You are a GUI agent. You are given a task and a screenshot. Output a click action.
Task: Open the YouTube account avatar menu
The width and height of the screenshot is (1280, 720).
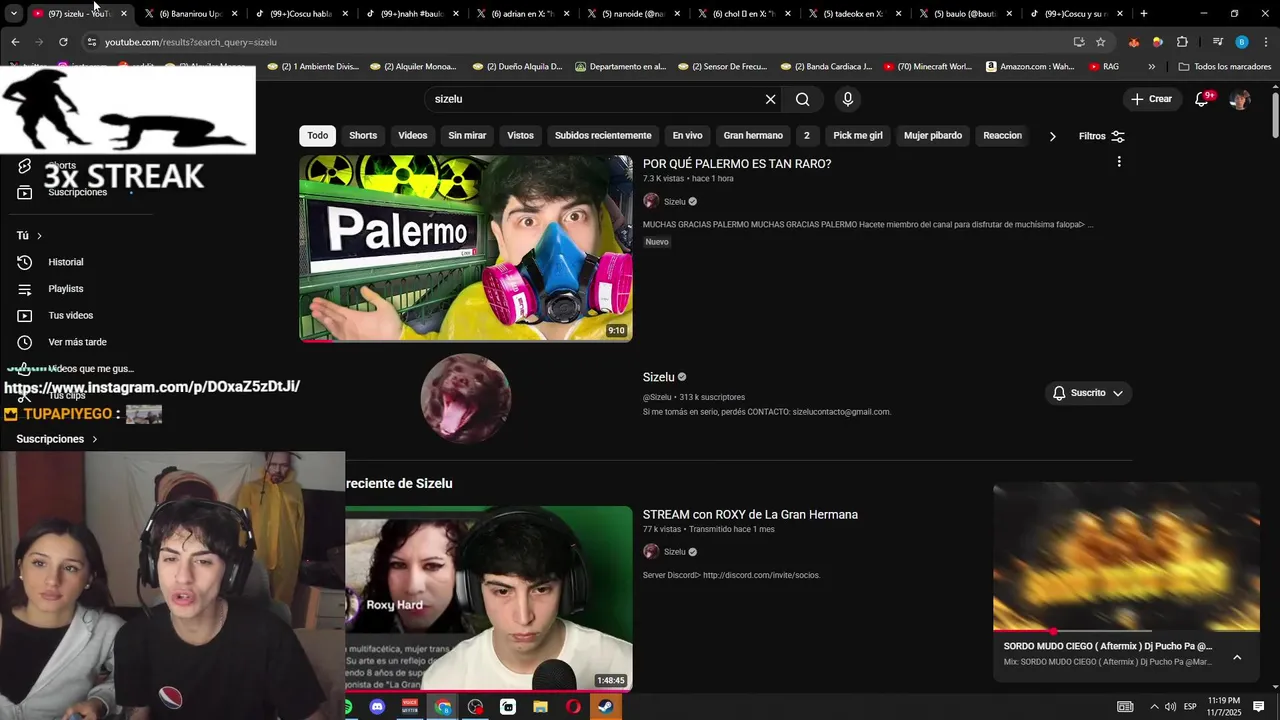(x=1240, y=99)
